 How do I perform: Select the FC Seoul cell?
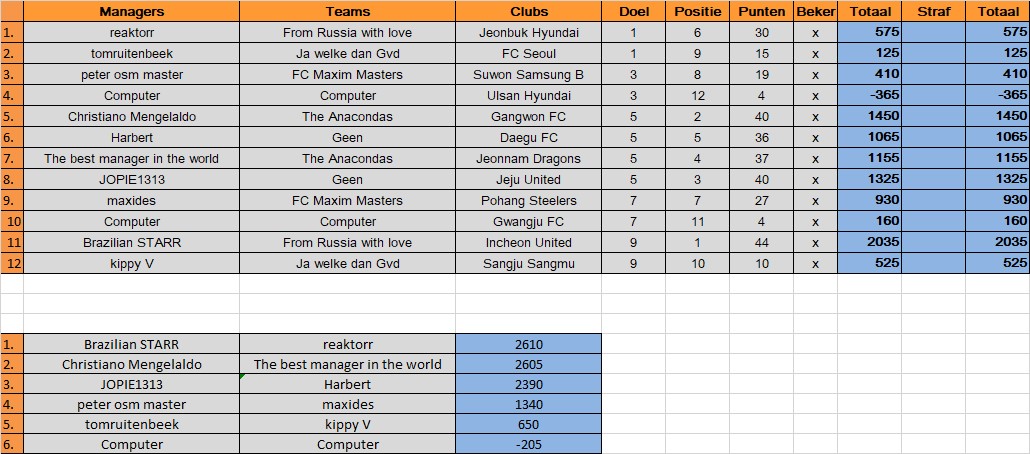(x=528, y=53)
